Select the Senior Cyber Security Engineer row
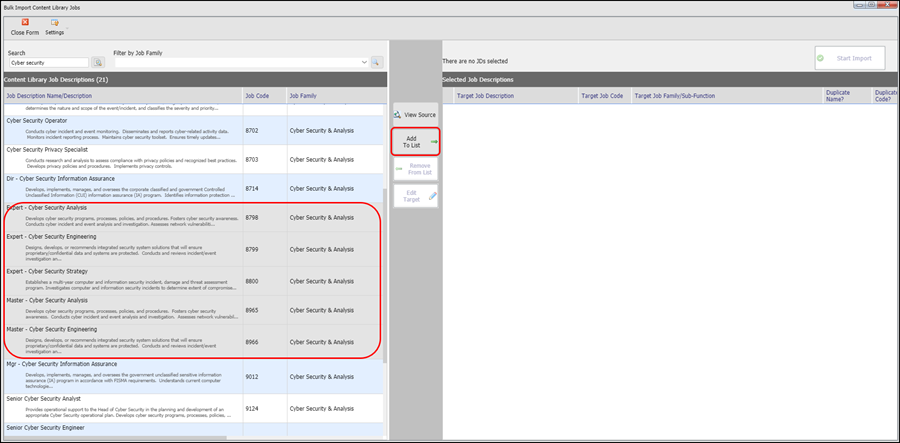This screenshot has width=900, height=443. (x=195, y=429)
